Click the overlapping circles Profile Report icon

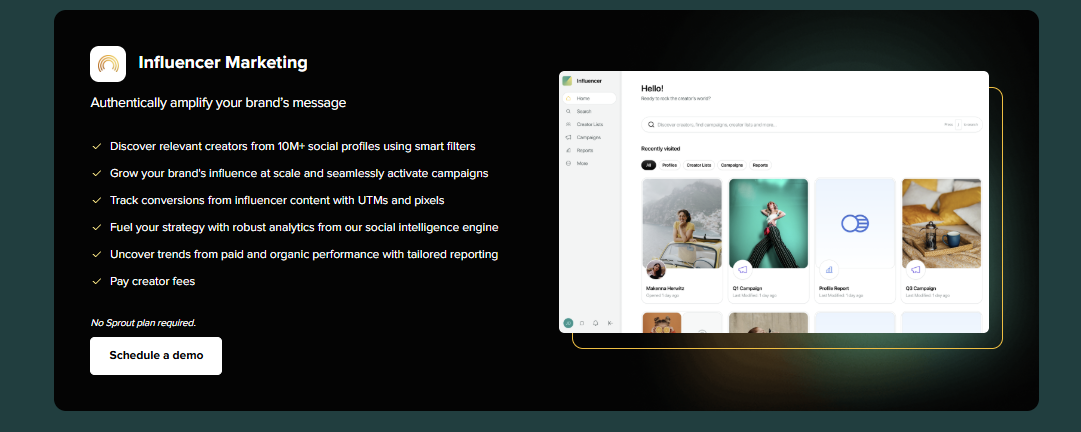point(855,223)
